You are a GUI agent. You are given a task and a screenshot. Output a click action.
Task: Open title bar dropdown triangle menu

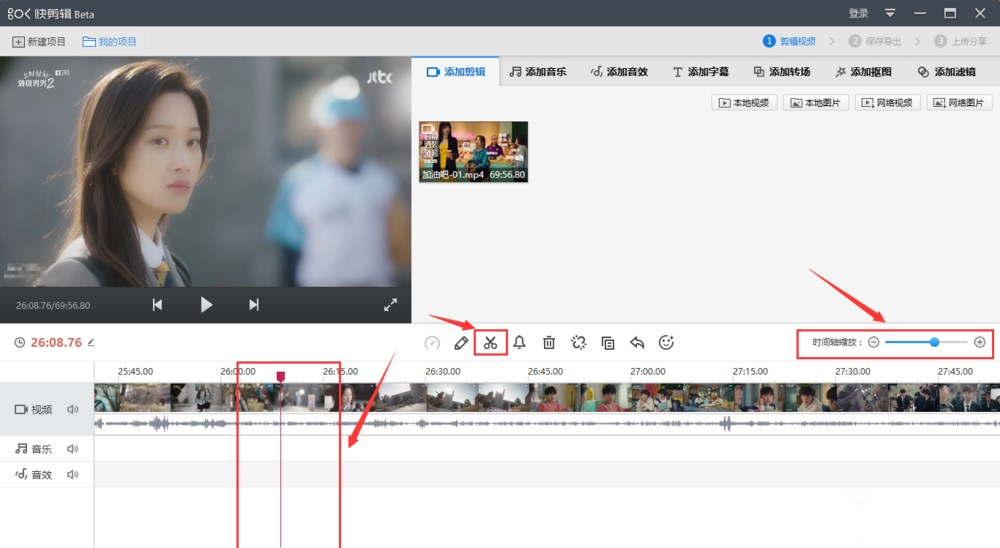[x=890, y=13]
